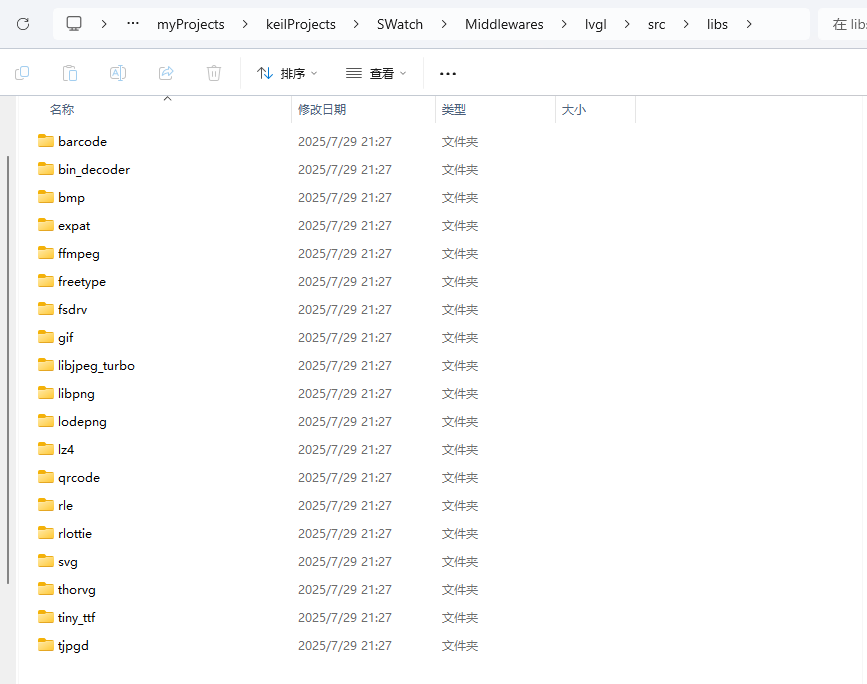Click the Copy icon in toolbar
This screenshot has width=867, height=684.
coord(22,73)
